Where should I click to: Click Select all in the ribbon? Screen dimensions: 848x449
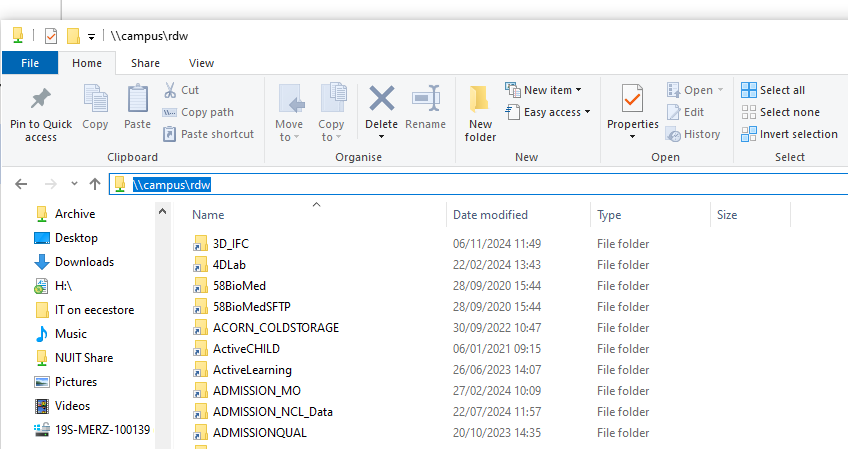coord(774,90)
